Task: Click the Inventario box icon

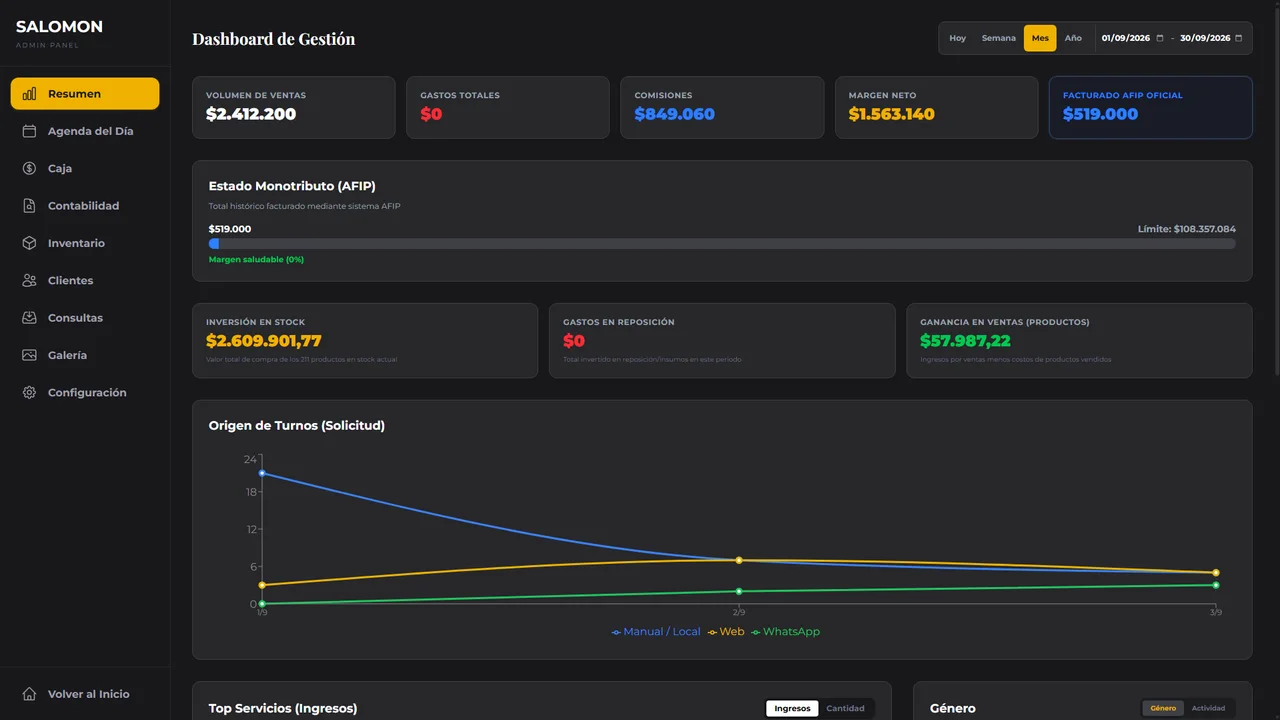Action: (x=29, y=243)
